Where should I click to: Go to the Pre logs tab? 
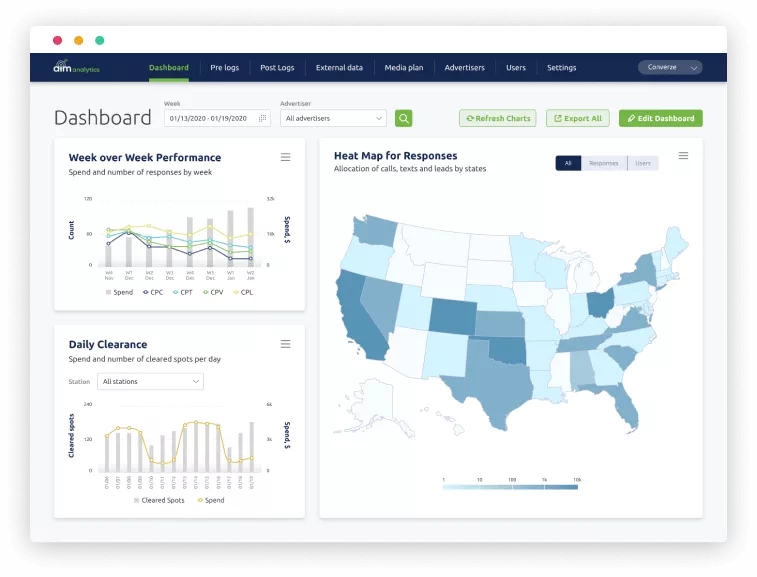pos(224,68)
